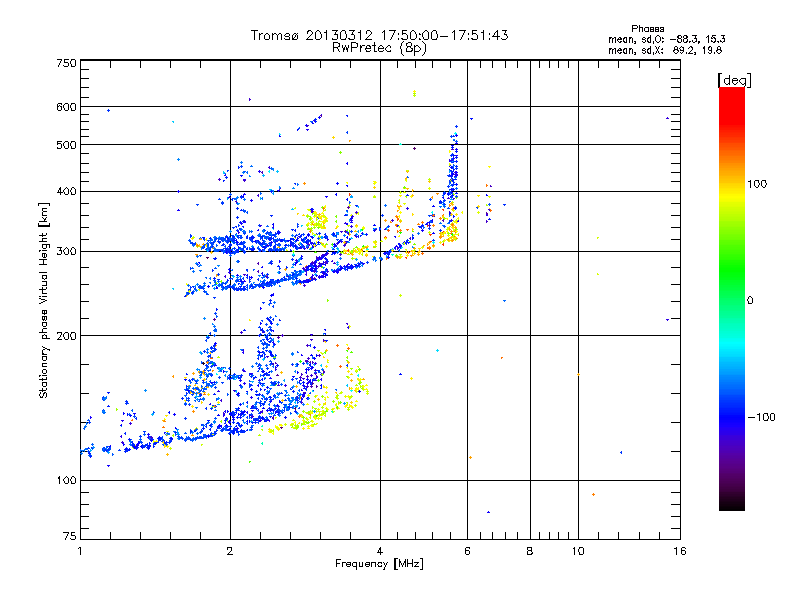Click the y-axis tick label '750'
Image resolution: width=800 pixels, height=600 pixels.
tap(67, 63)
